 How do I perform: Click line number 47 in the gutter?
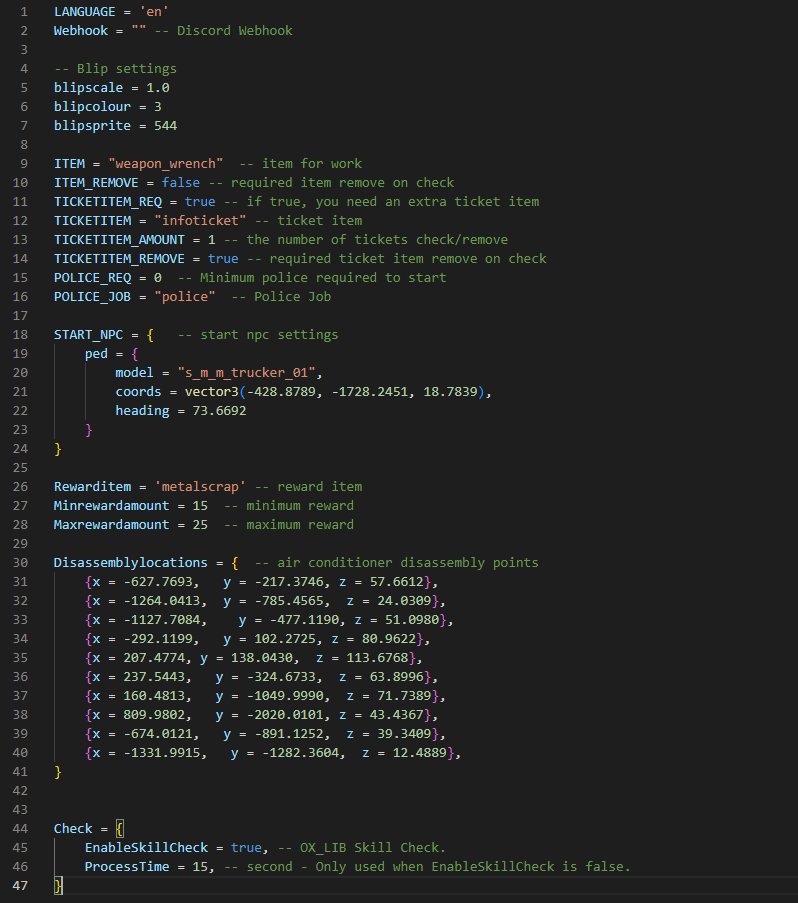coord(20,886)
